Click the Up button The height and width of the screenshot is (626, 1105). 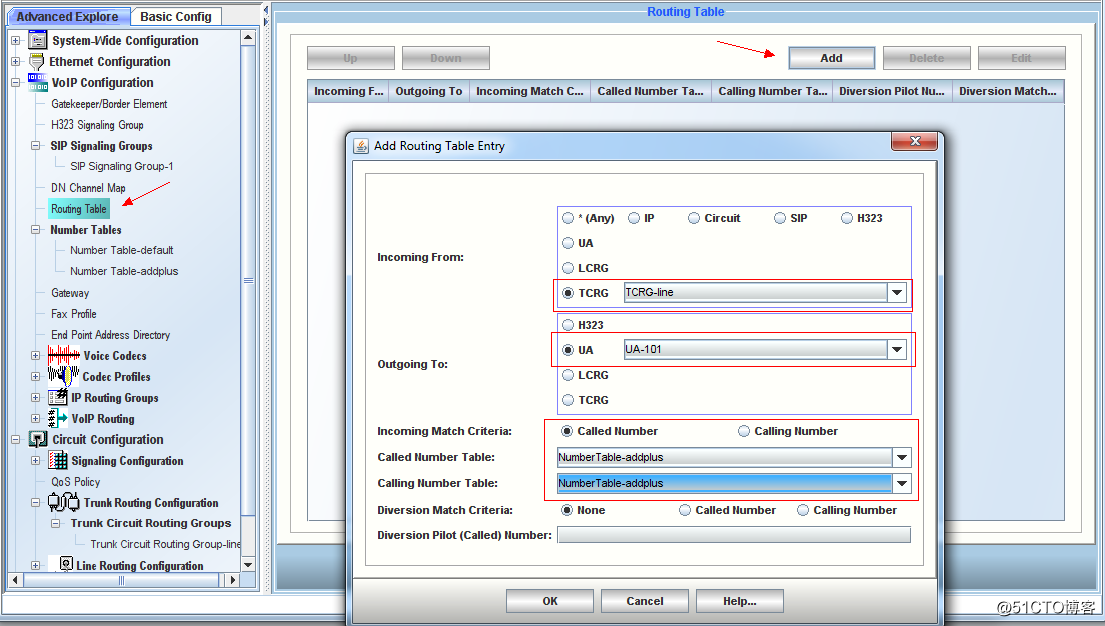350,58
